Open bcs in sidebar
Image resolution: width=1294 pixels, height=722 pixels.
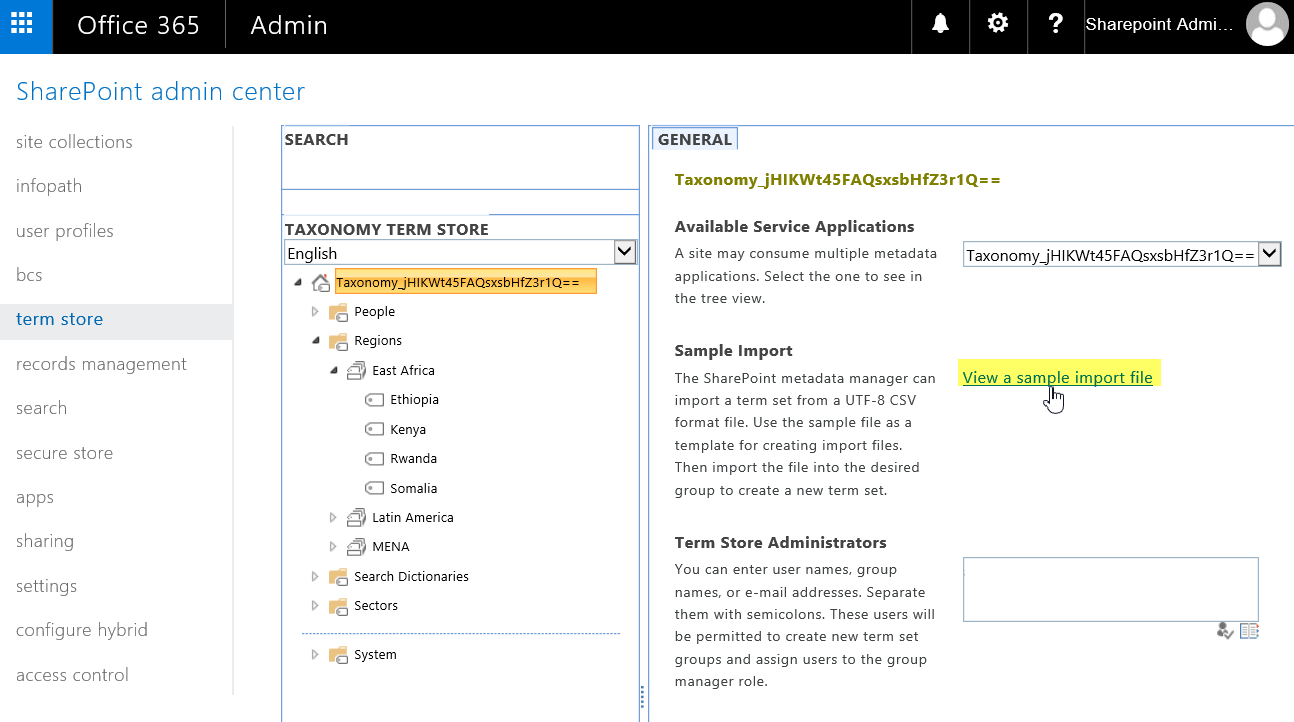coord(29,275)
